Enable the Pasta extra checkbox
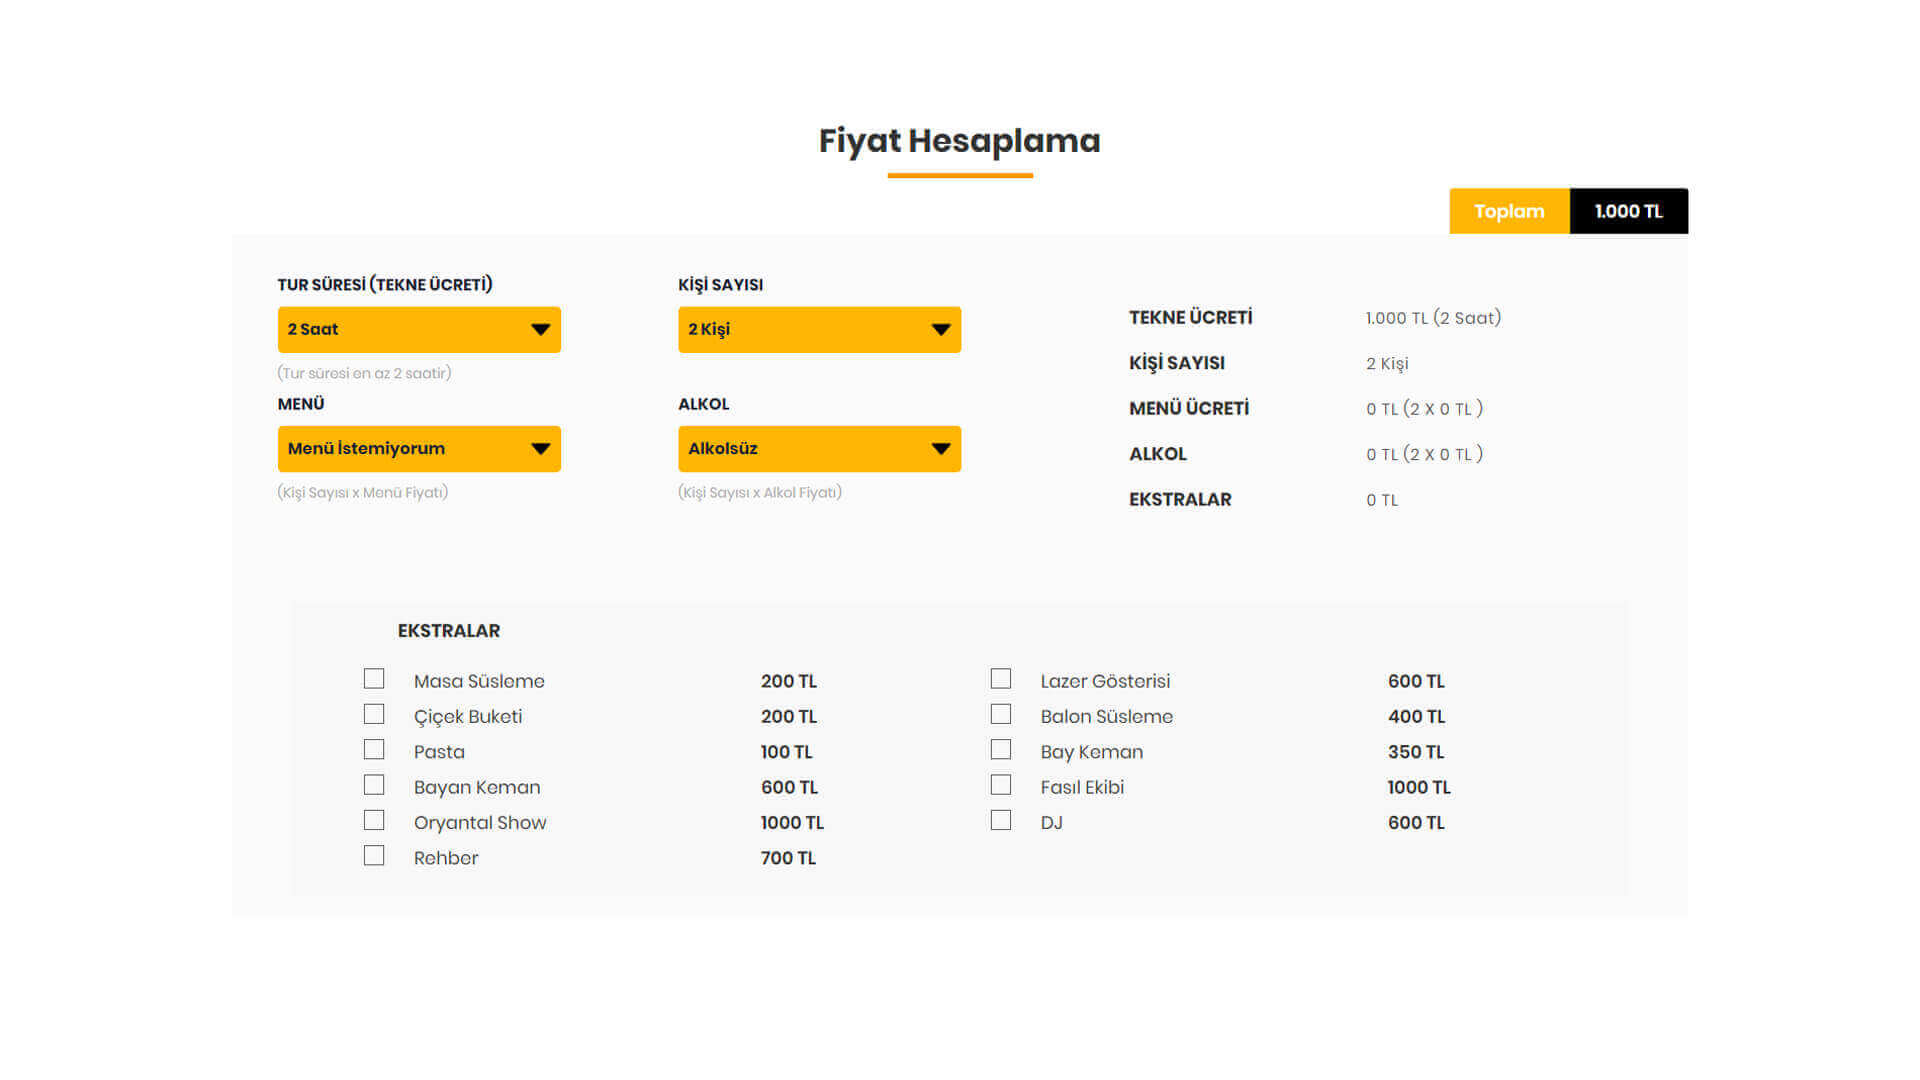 pyautogui.click(x=374, y=749)
